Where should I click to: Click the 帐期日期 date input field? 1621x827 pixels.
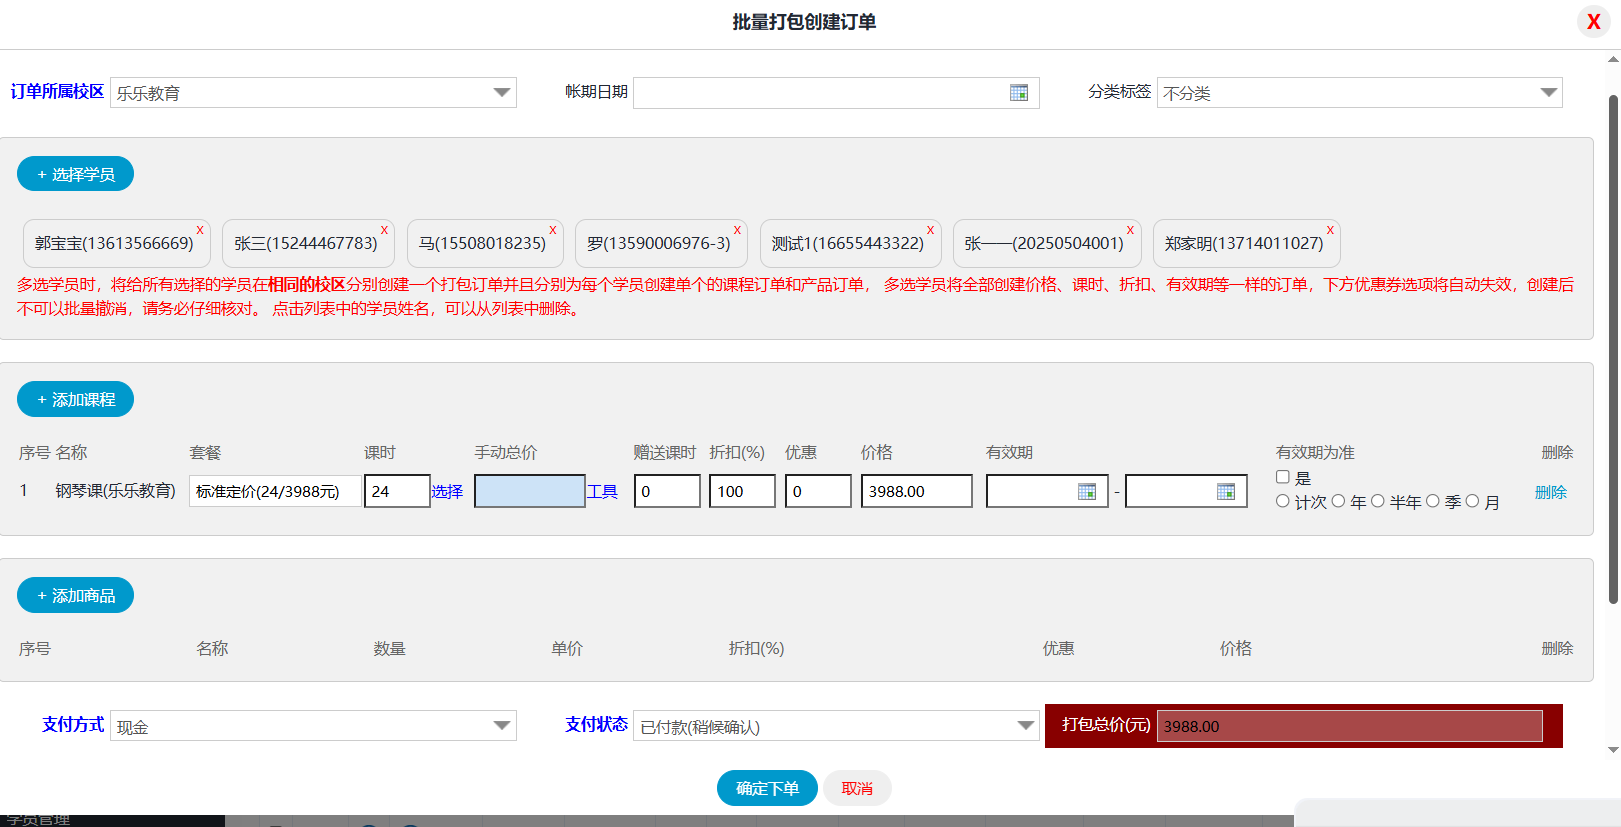point(836,93)
